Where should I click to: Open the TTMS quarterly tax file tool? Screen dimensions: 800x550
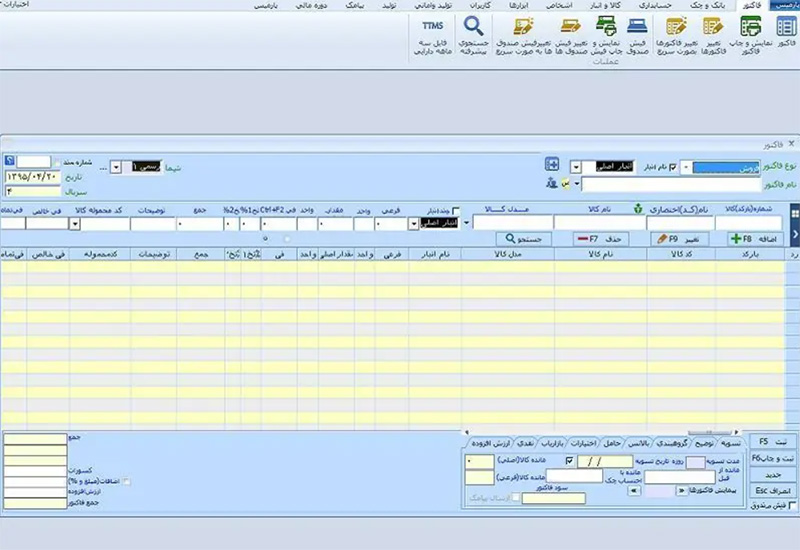coord(432,27)
